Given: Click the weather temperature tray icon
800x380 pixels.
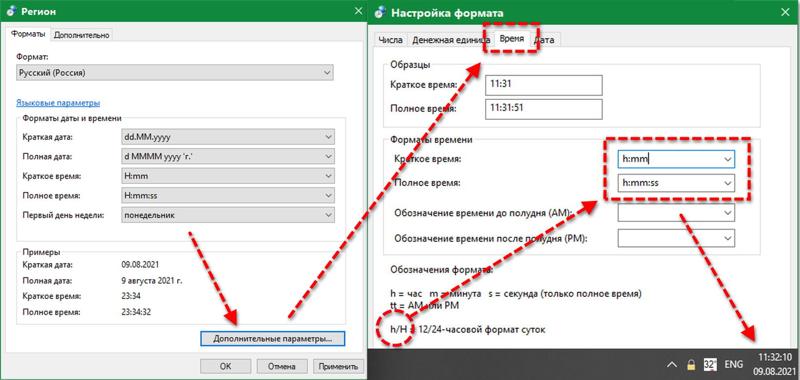Looking at the screenshot, I should (710, 364).
